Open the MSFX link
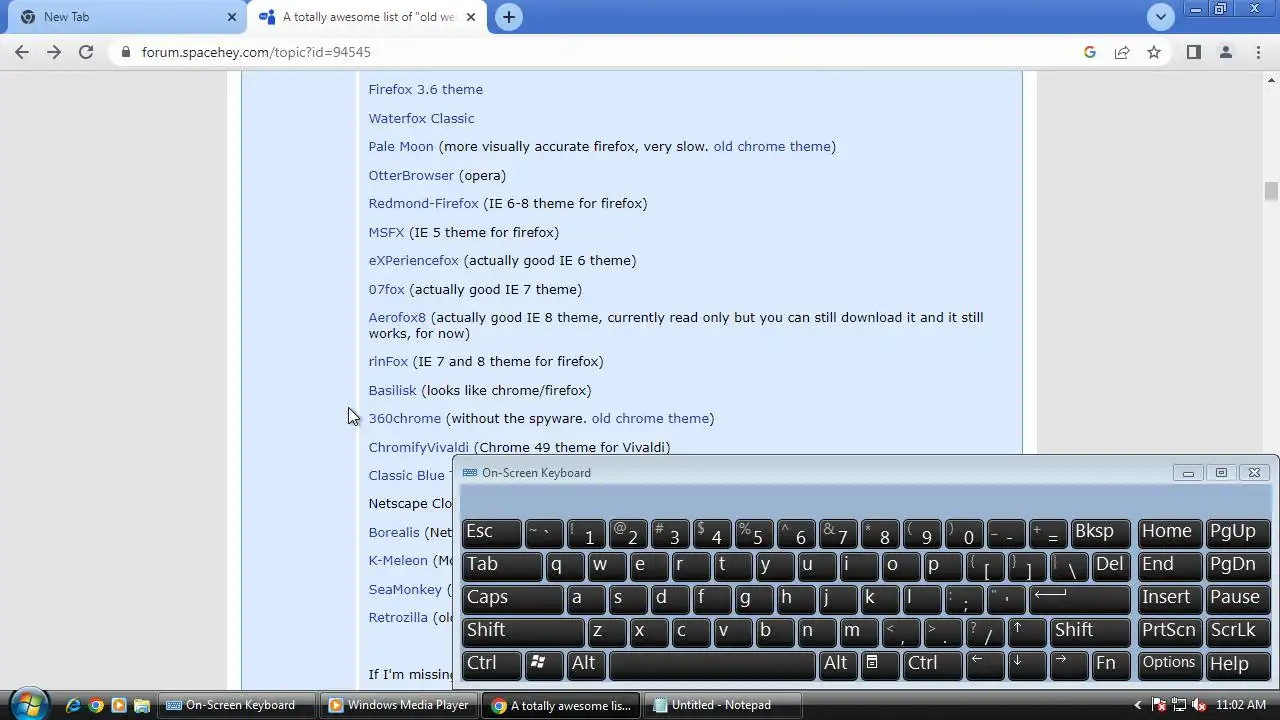This screenshot has height=720, width=1280. (x=386, y=232)
